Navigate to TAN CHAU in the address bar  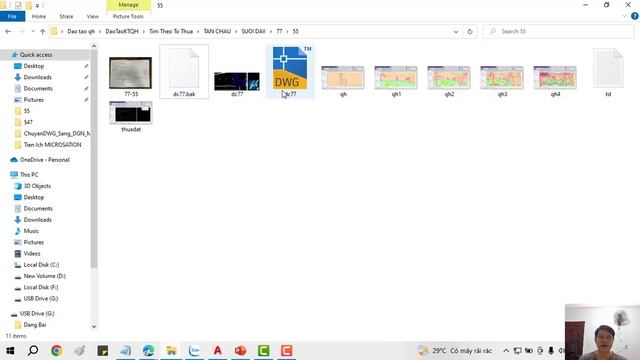(217, 31)
